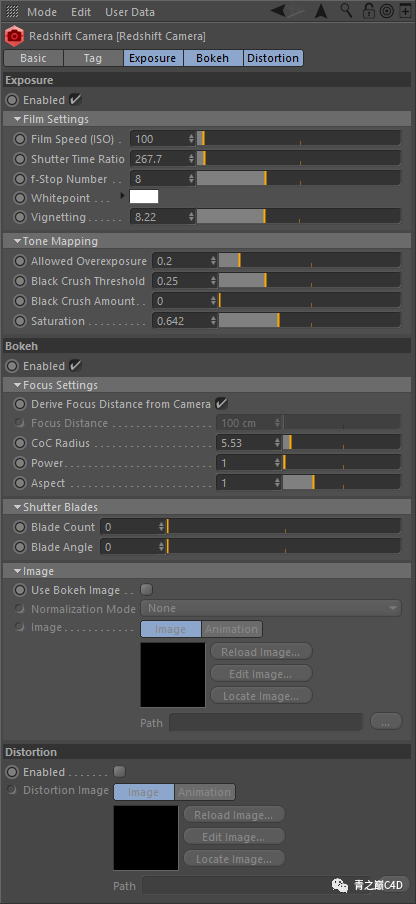Switch to the Tag tab

coord(93,58)
